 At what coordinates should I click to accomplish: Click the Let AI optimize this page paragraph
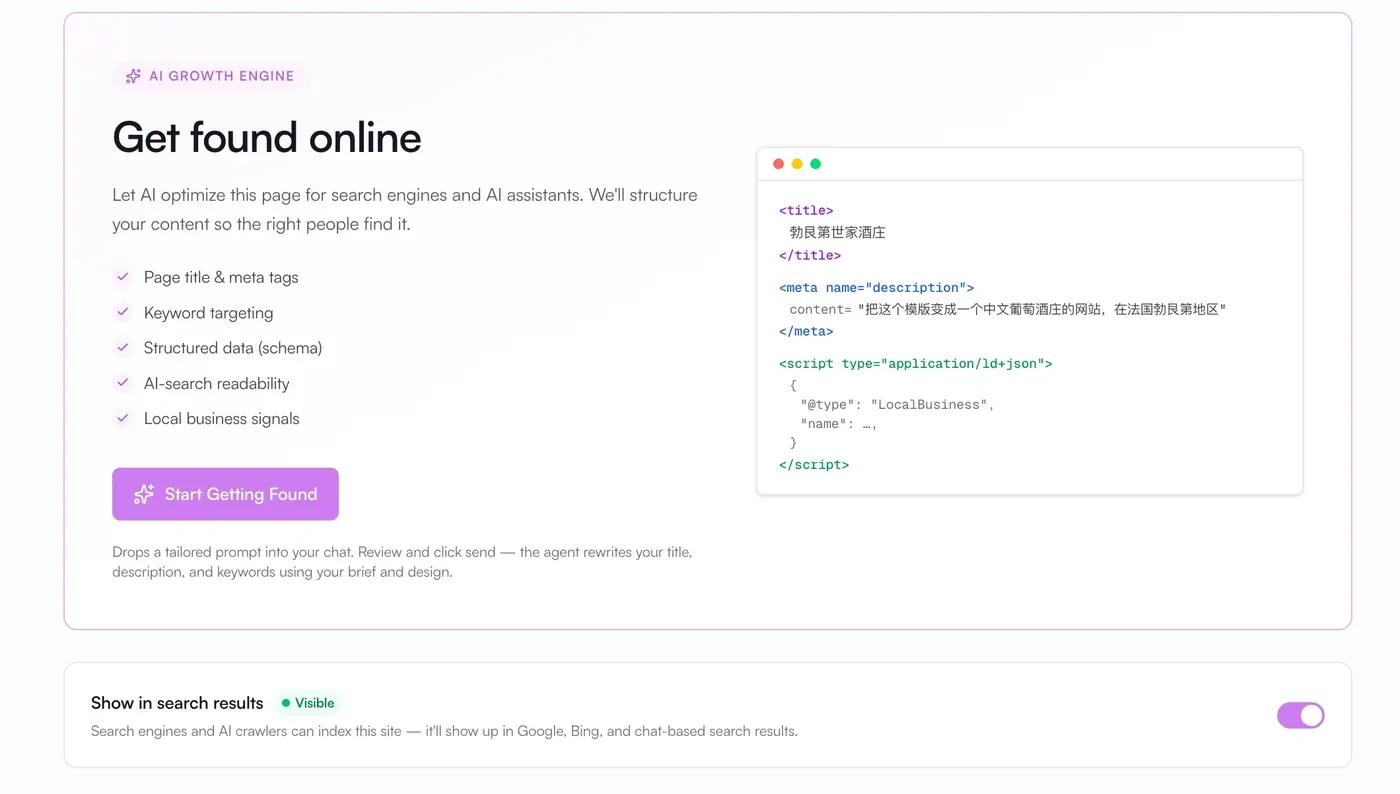(x=405, y=209)
